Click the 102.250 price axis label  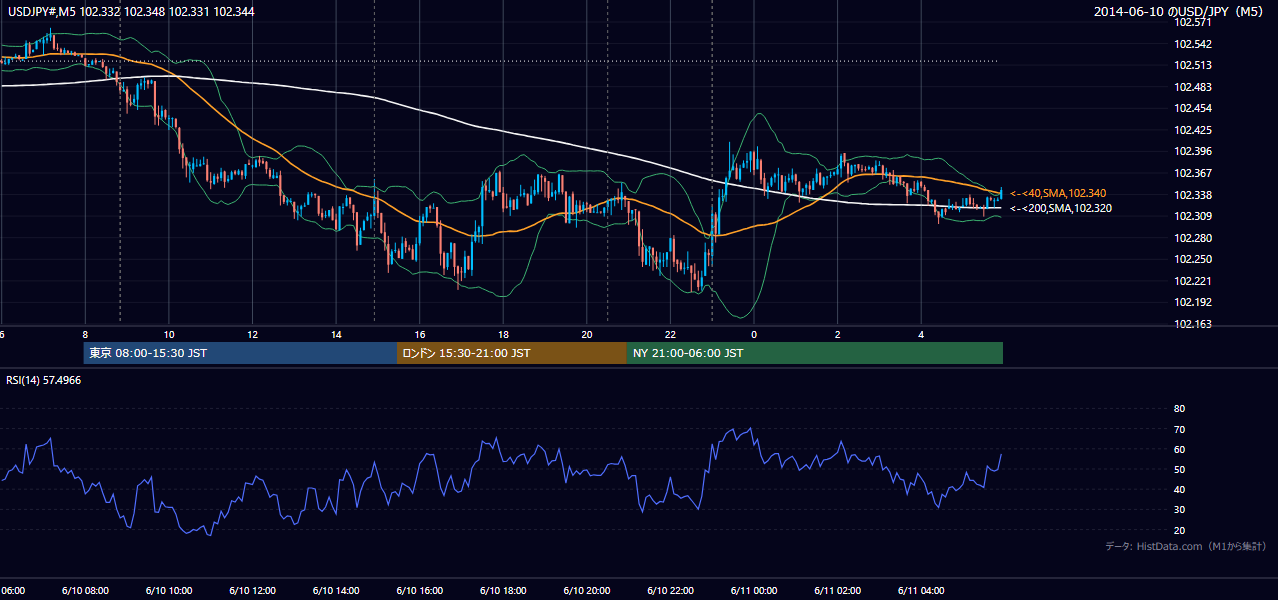tap(1193, 259)
